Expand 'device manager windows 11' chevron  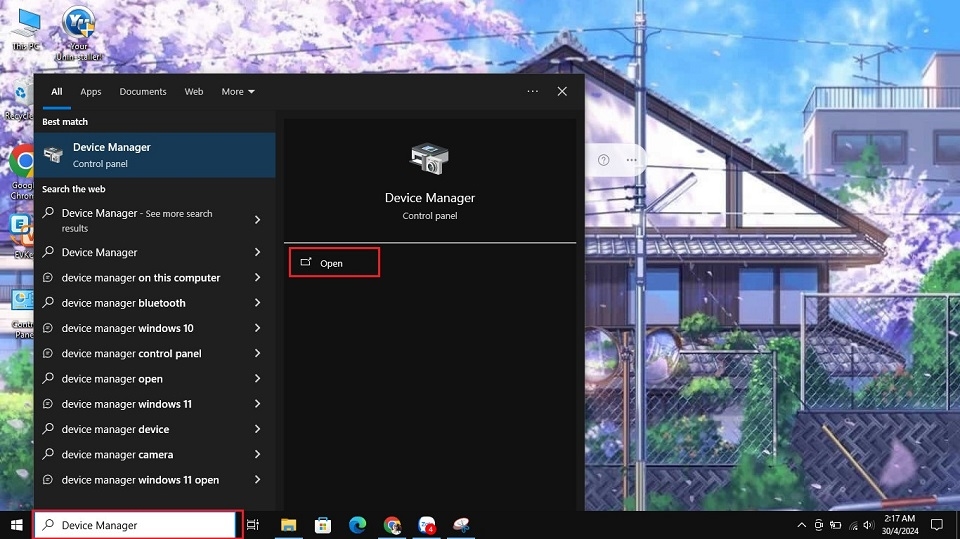coord(257,404)
